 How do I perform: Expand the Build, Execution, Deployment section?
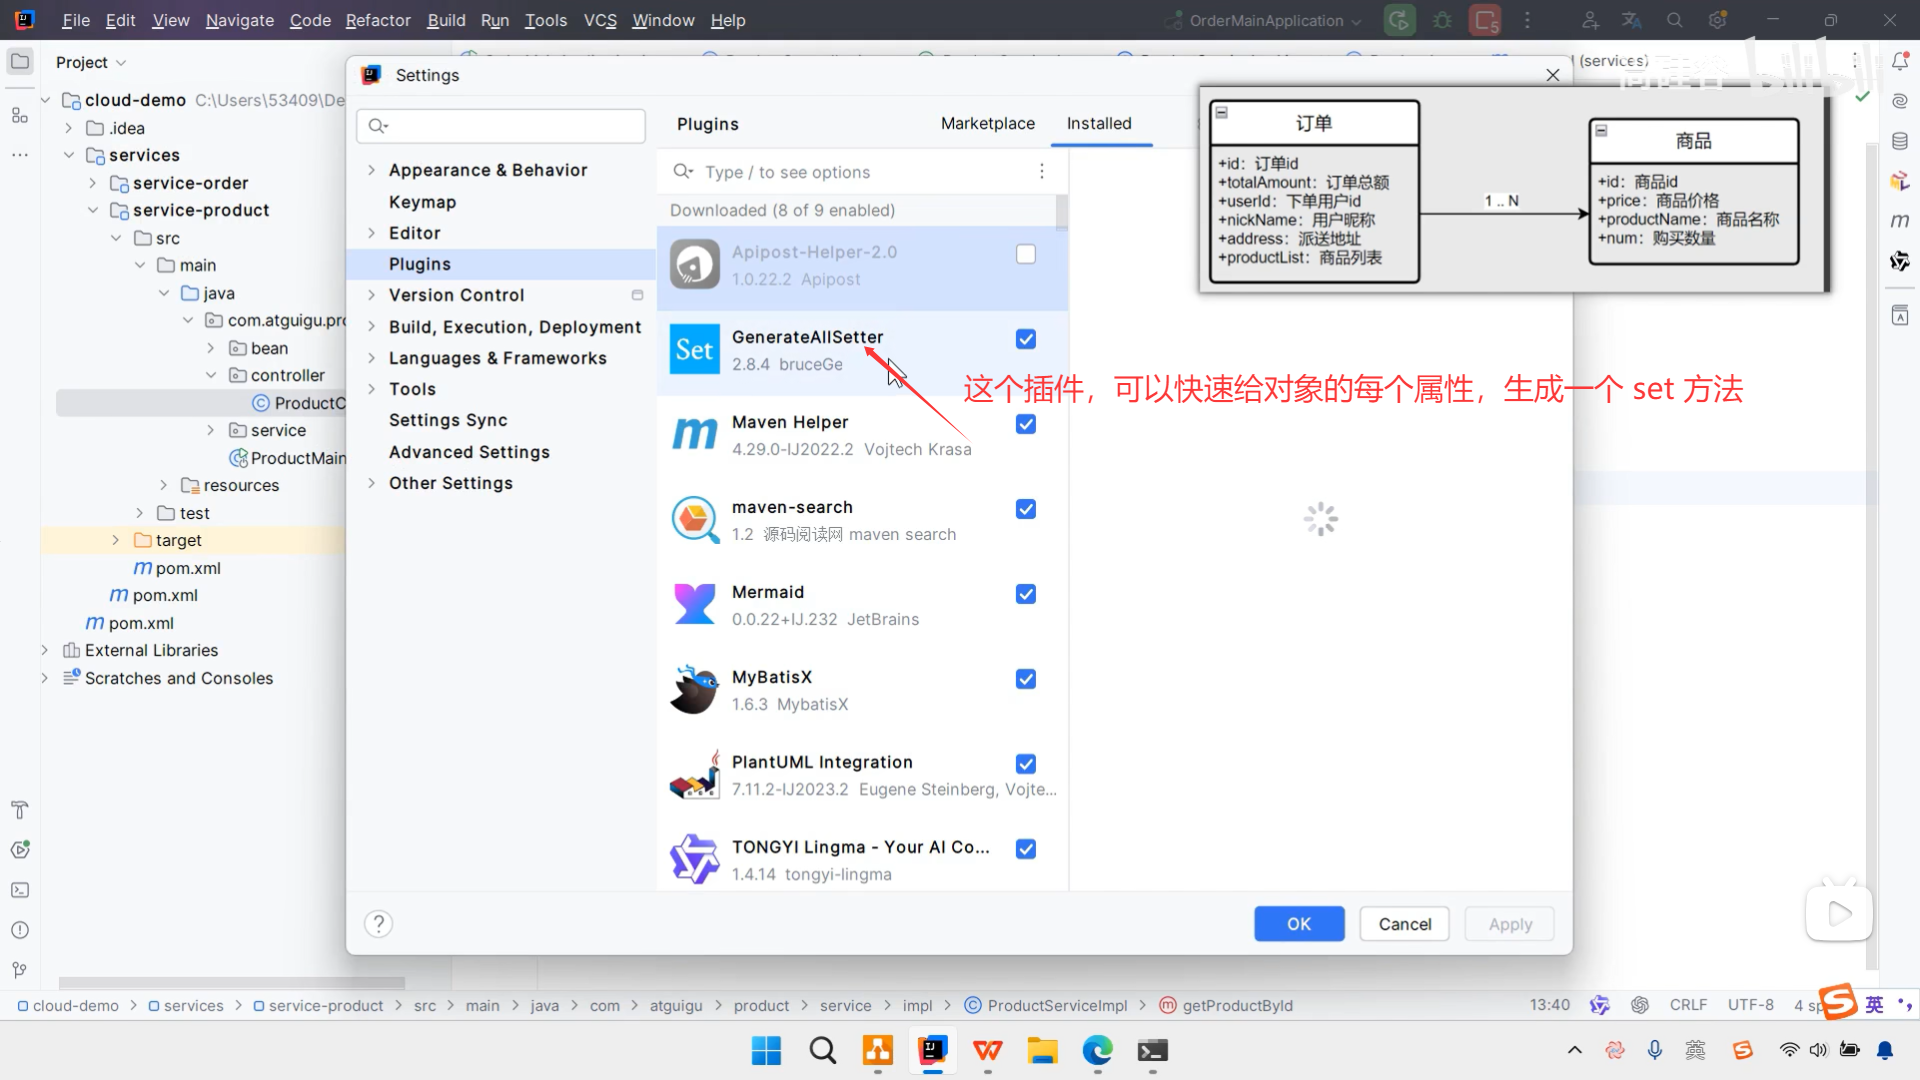pos(371,327)
